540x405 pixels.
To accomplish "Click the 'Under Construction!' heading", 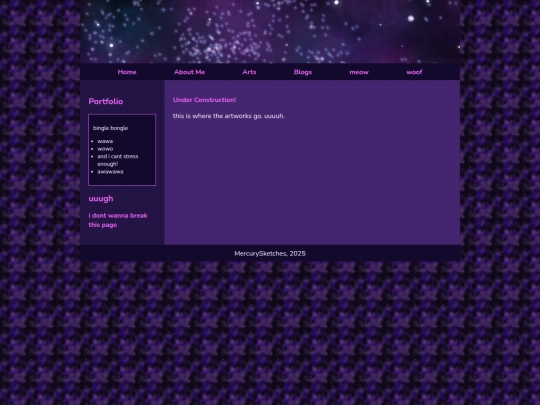I will point(205,100).
